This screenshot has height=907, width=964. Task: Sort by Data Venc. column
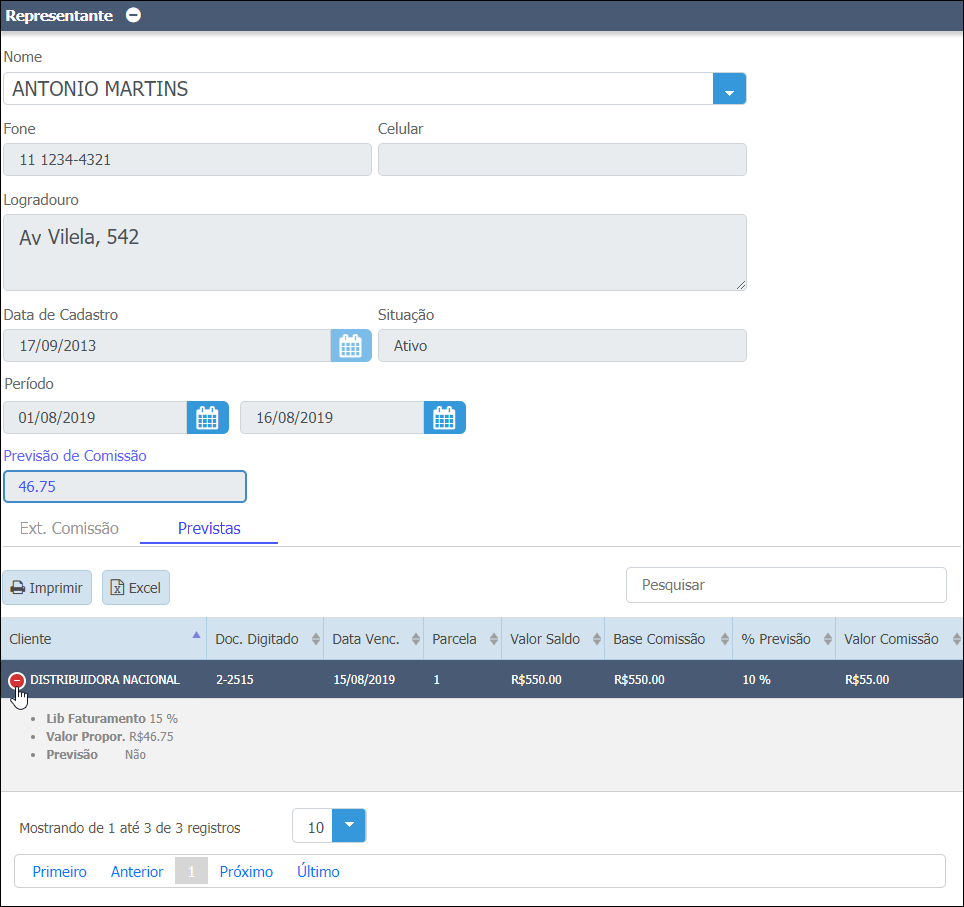[373, 639]
